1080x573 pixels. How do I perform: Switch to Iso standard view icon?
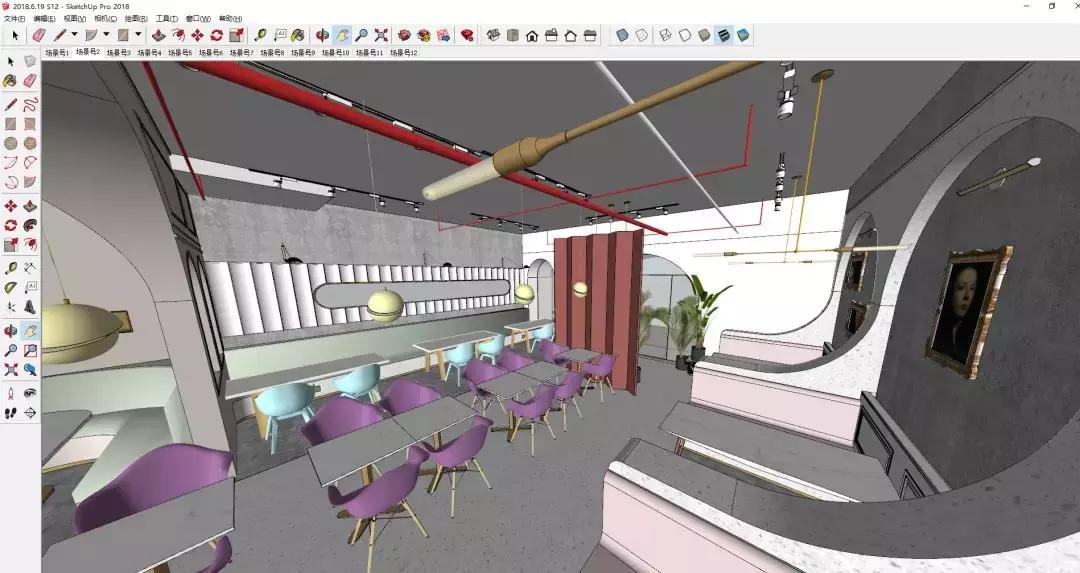click(x=493, y=35)
